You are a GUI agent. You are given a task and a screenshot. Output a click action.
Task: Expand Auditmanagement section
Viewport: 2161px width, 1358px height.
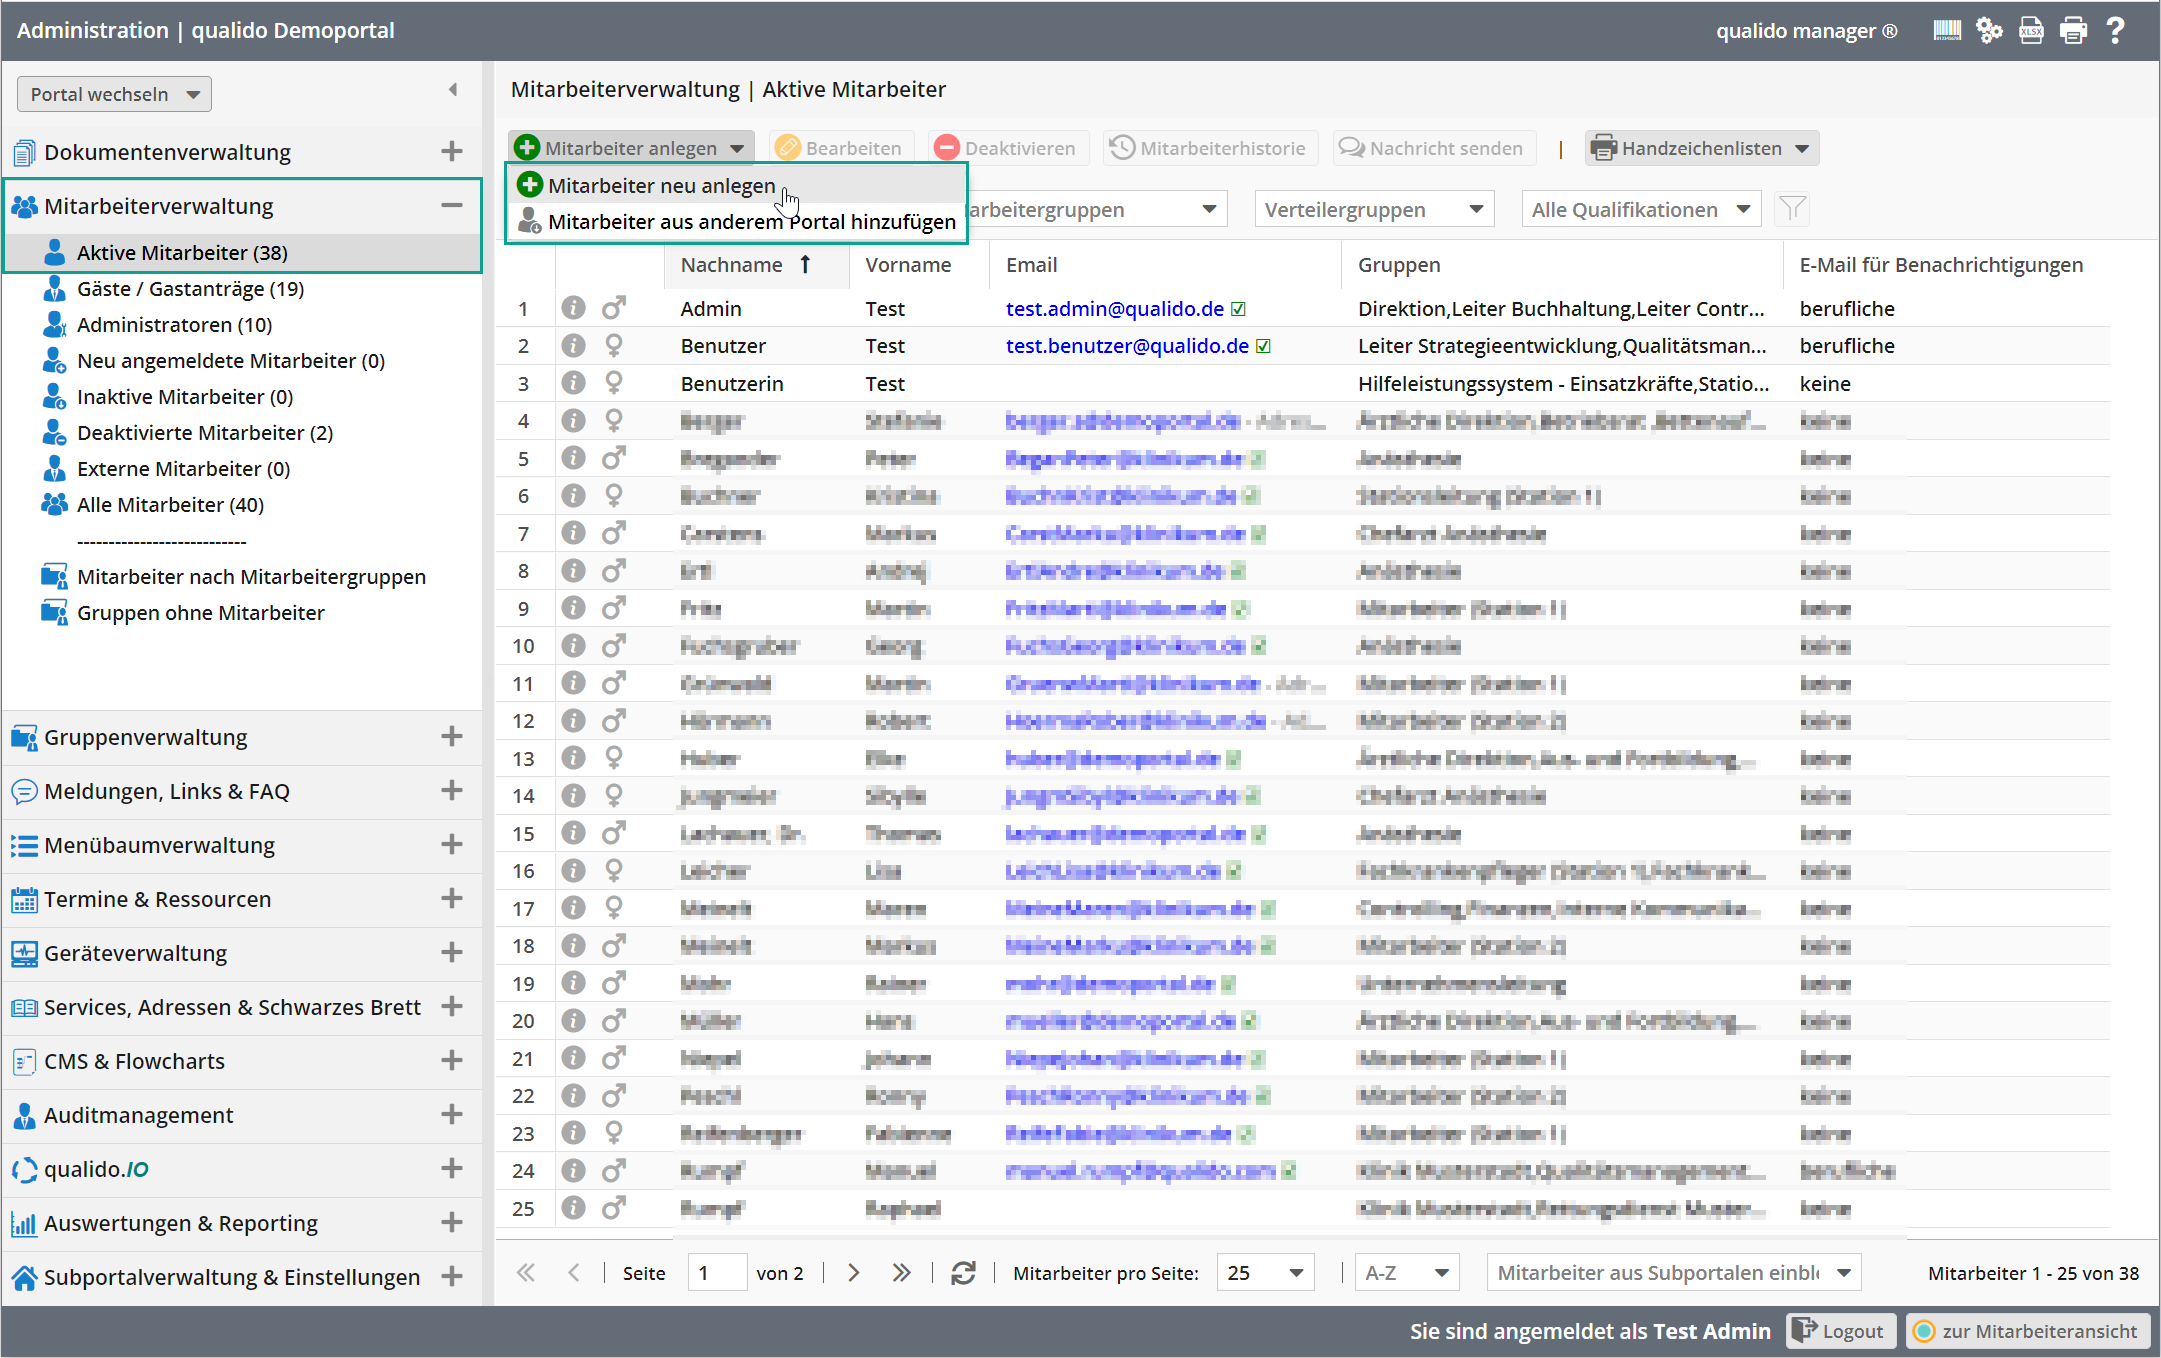452,1114
